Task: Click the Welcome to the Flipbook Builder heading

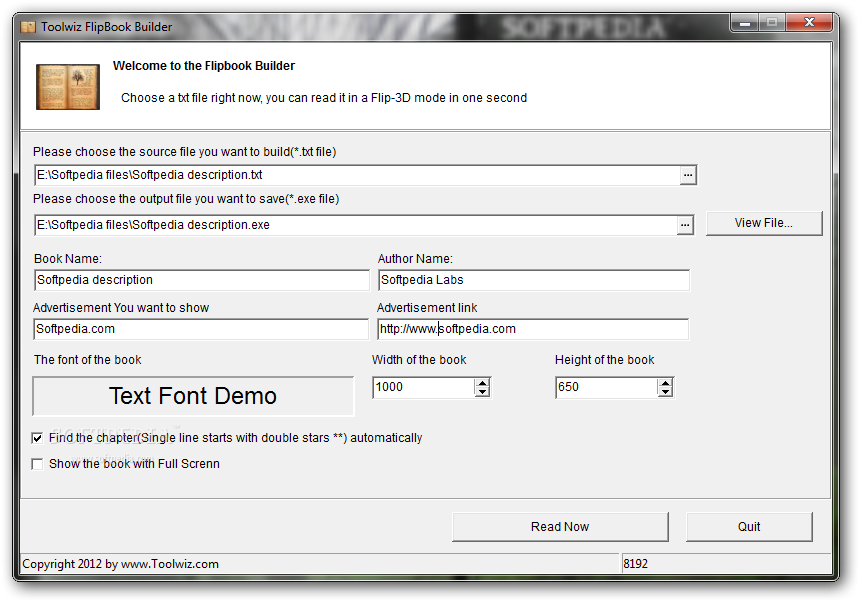Action: pos(204,66)
